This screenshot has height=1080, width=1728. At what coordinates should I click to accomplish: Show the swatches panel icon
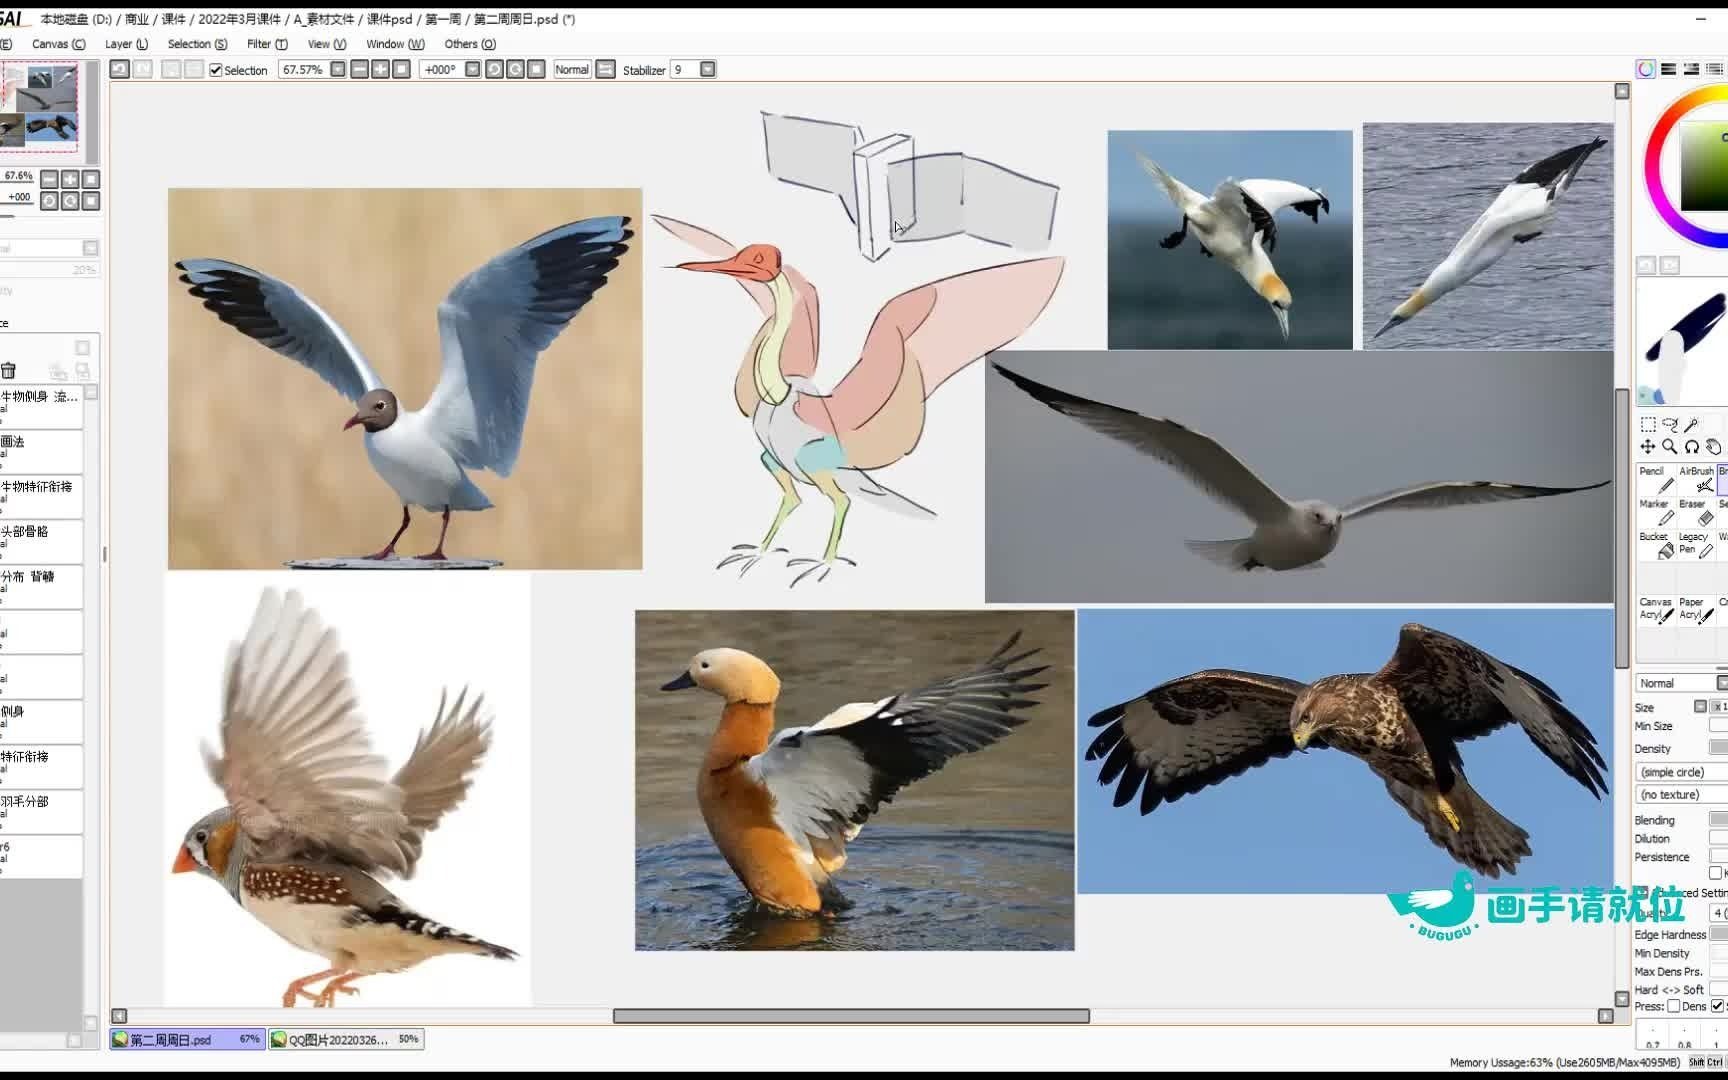[1715, 69]
